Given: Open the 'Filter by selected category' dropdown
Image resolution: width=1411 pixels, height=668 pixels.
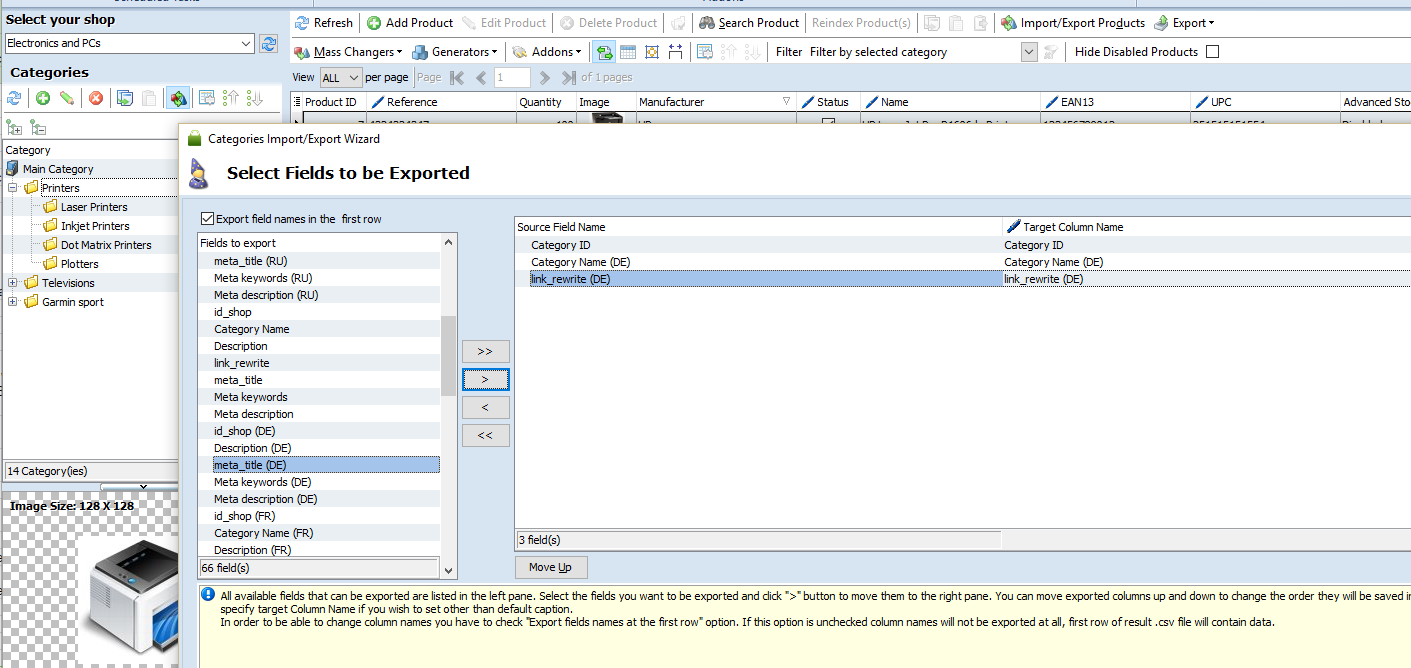Looking at the screenshot, I should (1029, 52).
